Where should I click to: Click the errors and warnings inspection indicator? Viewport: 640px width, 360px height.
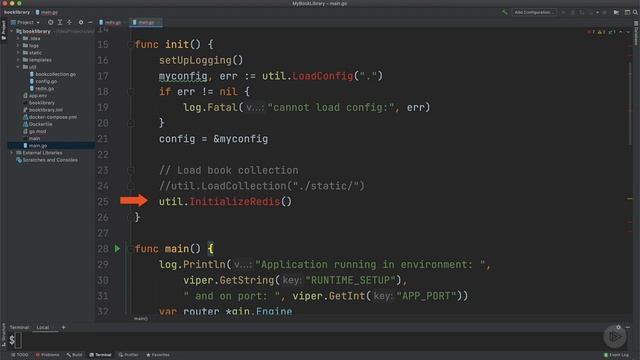point(602,32)
